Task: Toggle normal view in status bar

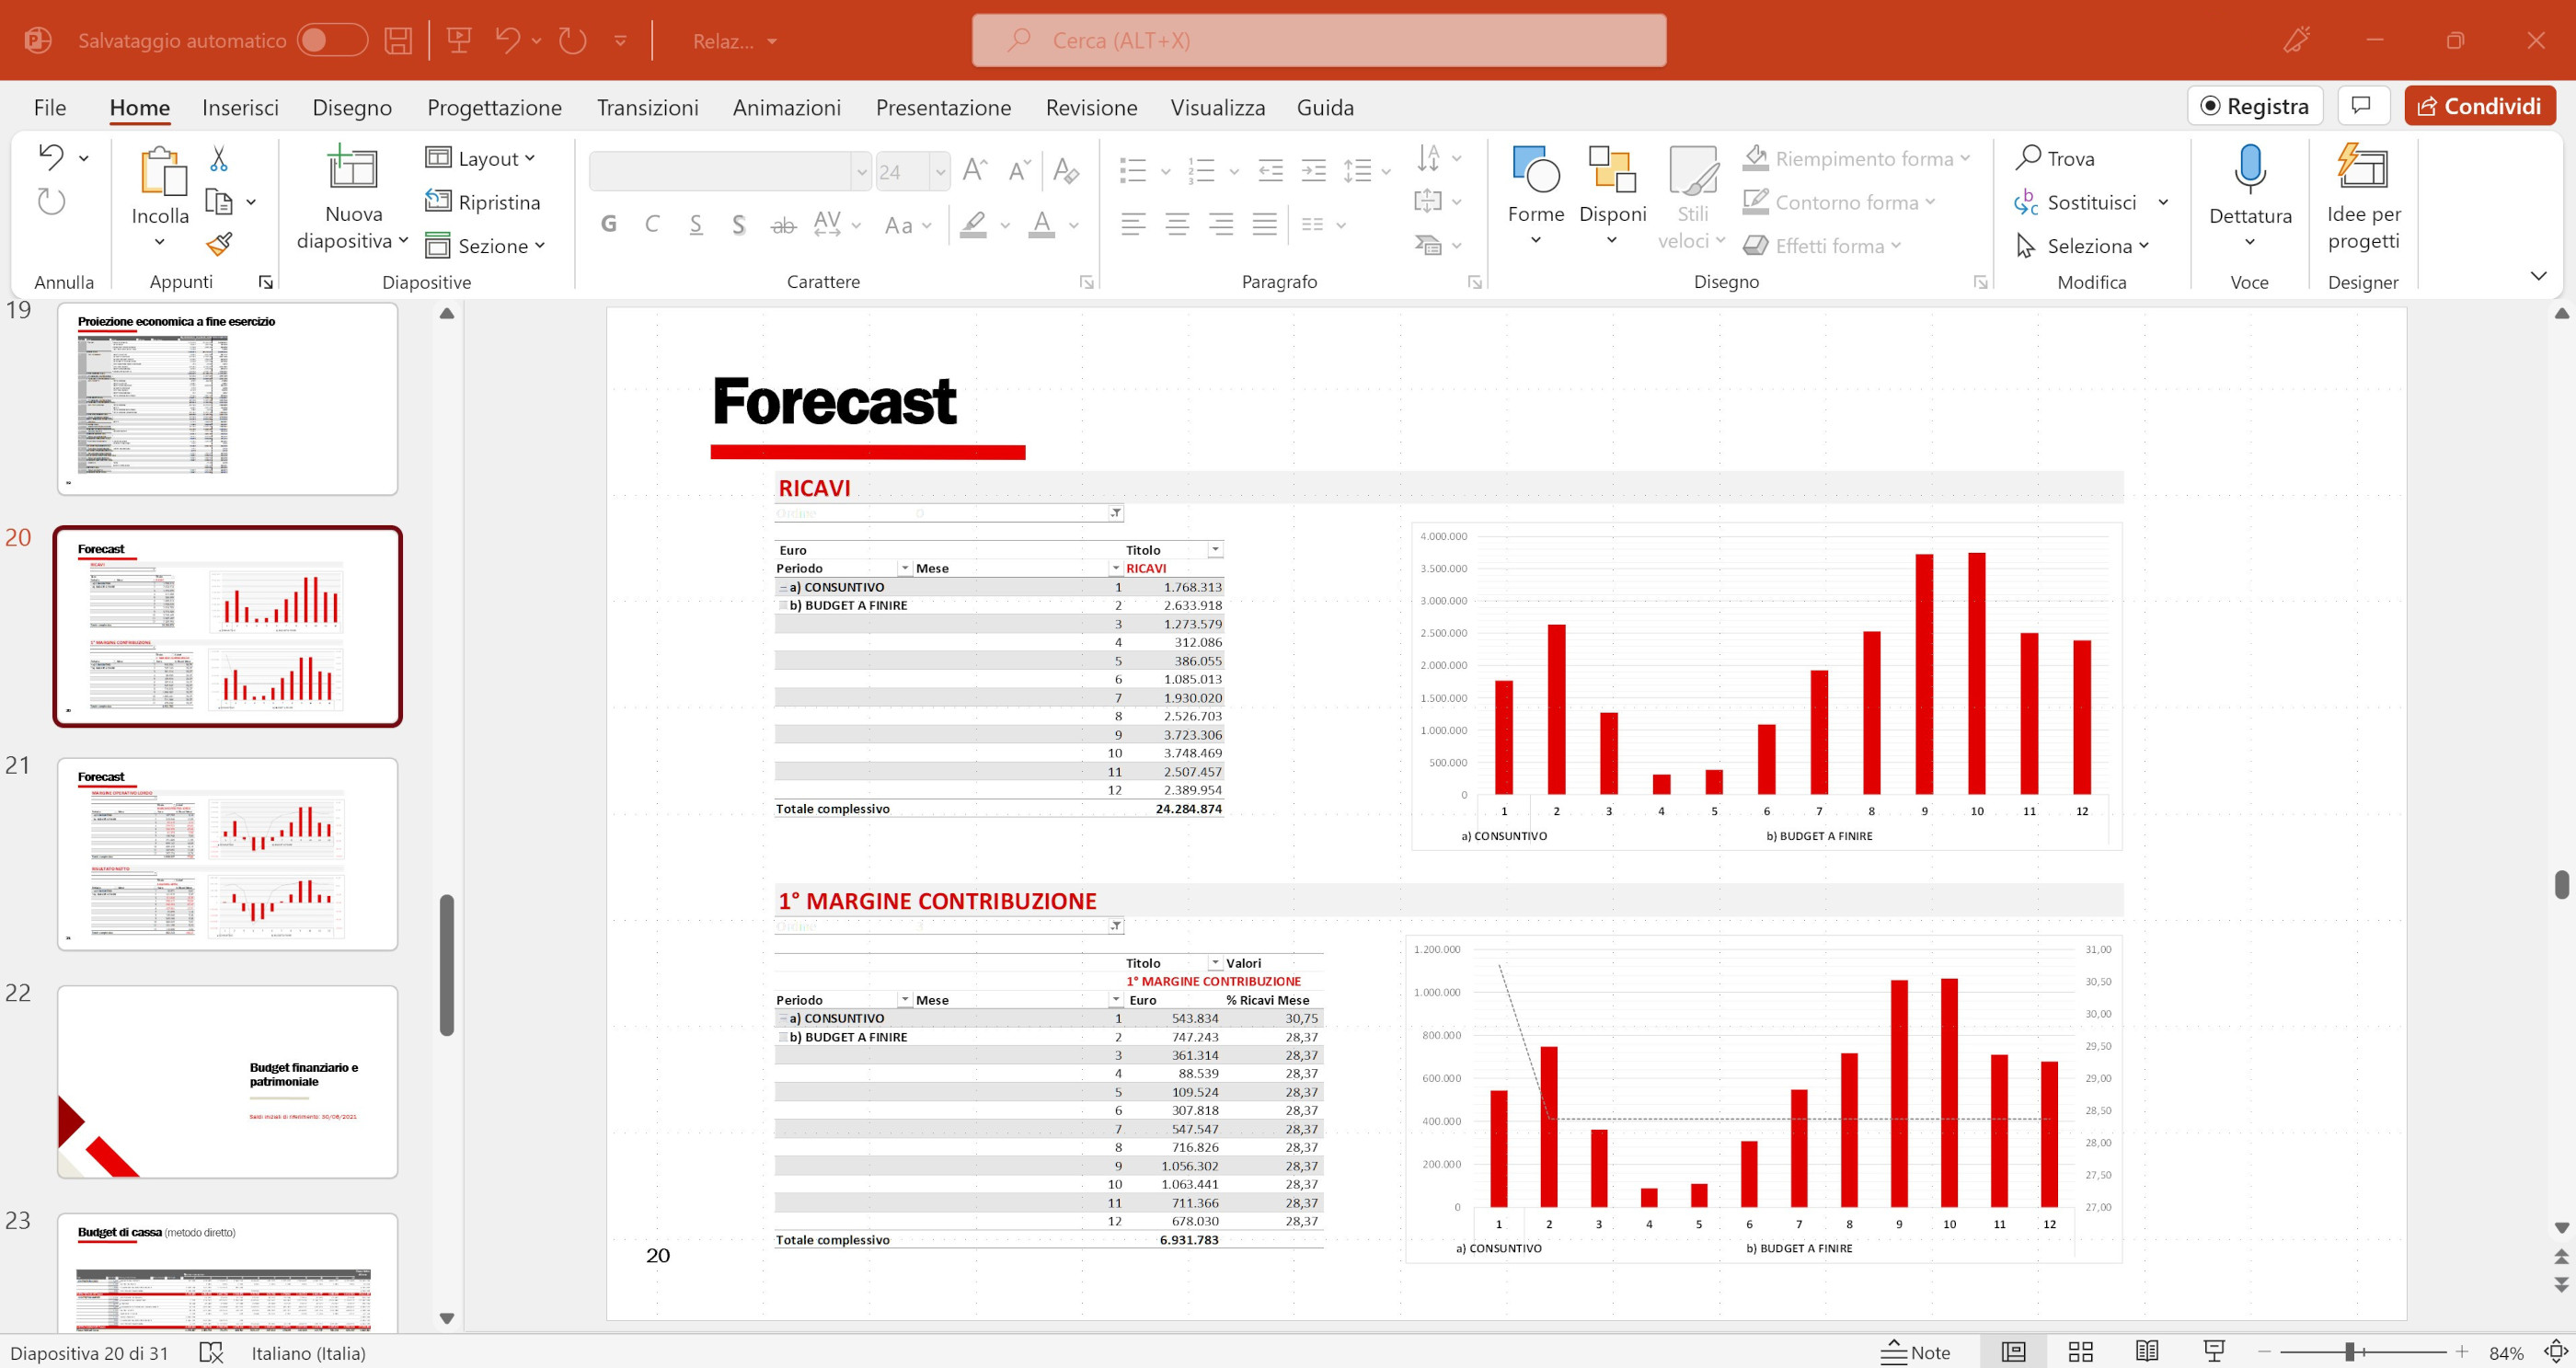Action: point(2013,1352)
